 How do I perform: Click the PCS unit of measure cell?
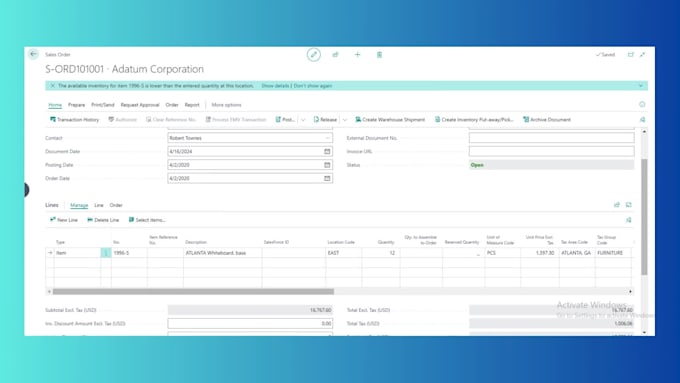click(x=503, y=253)
